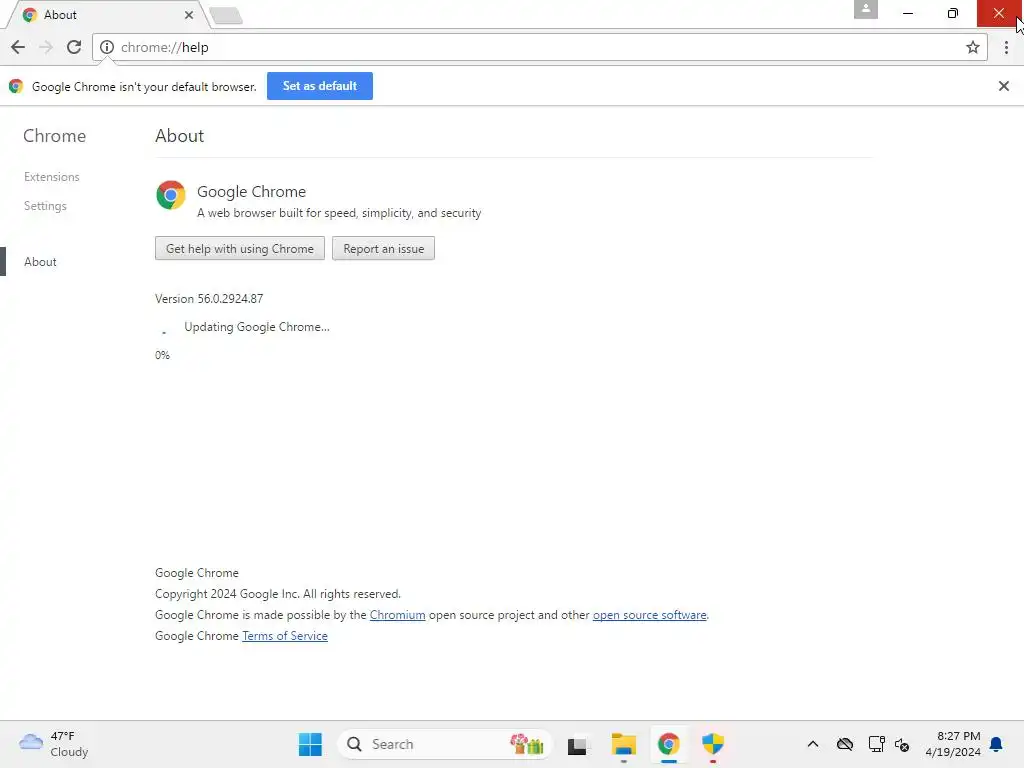Bookmark this page with the star icon
1024x768 pixels.
(972, 47)
